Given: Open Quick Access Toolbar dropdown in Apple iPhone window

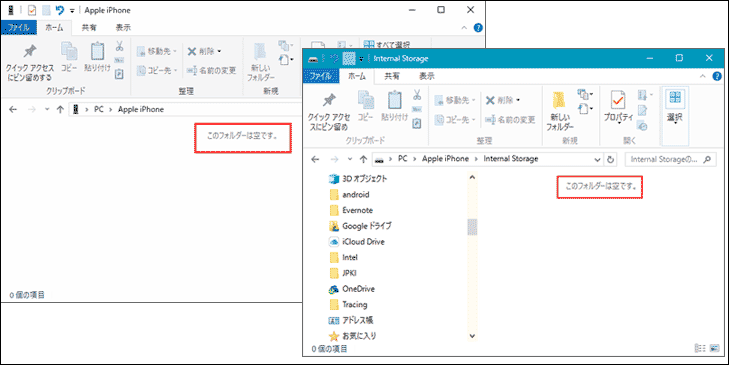Looking at the screenshot, I should click(x=73, y=10).
